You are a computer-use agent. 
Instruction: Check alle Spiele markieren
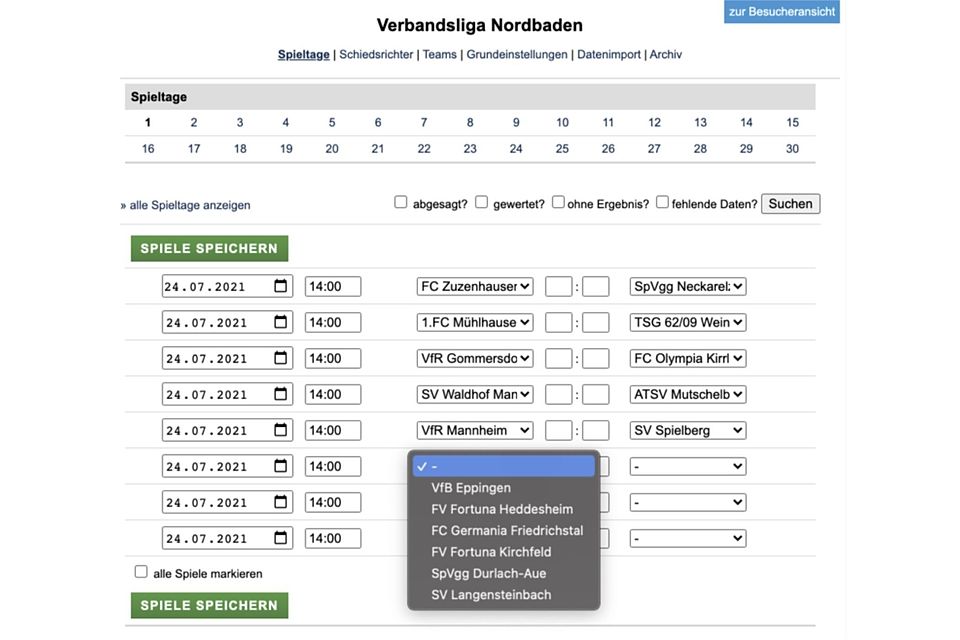141,572
